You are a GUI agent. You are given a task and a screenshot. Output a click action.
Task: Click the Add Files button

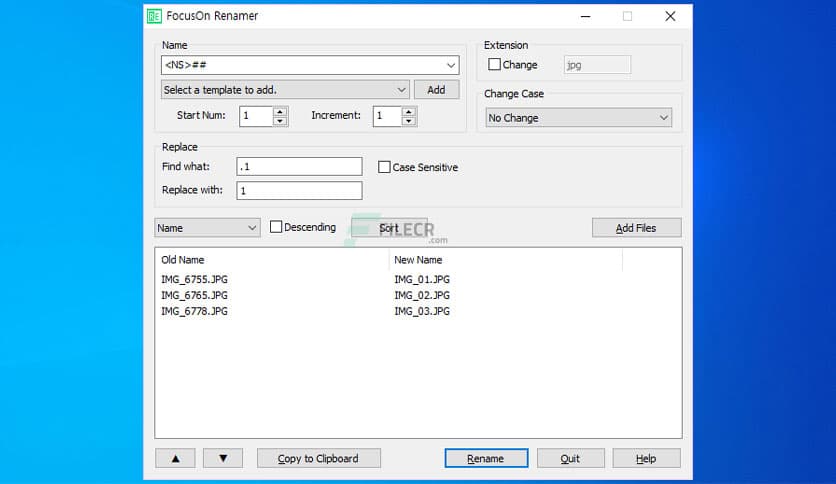(x=636, y=228)
